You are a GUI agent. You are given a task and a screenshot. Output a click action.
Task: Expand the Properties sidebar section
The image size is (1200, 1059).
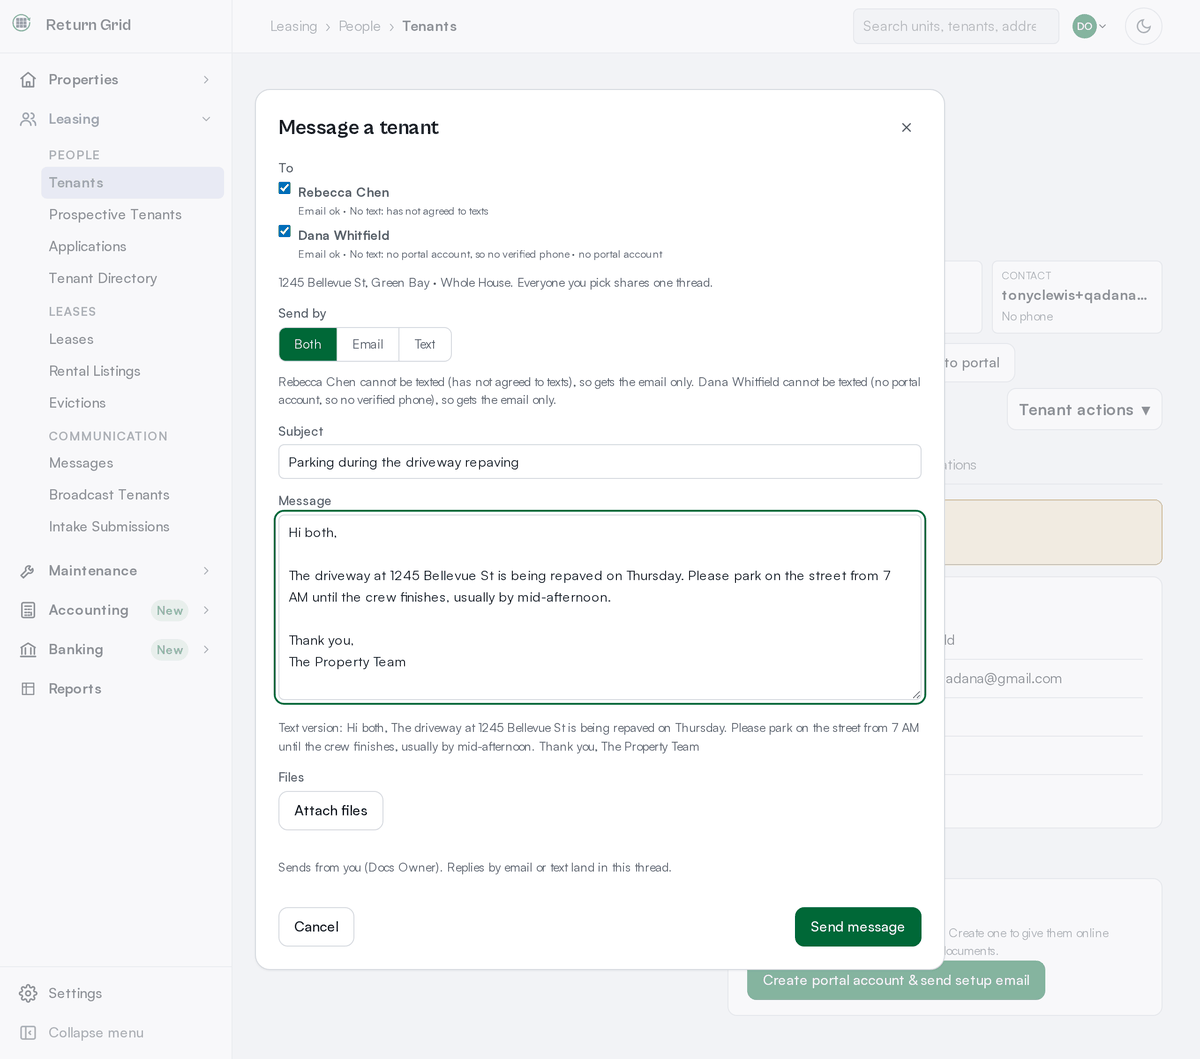click(206, 80)
